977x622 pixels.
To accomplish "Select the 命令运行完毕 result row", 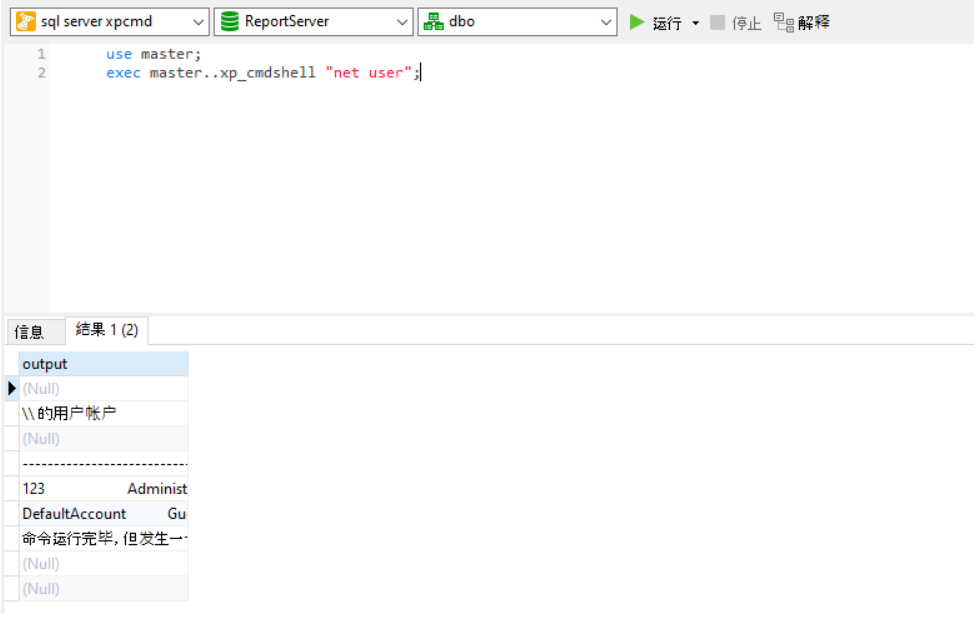I will 103,538.
